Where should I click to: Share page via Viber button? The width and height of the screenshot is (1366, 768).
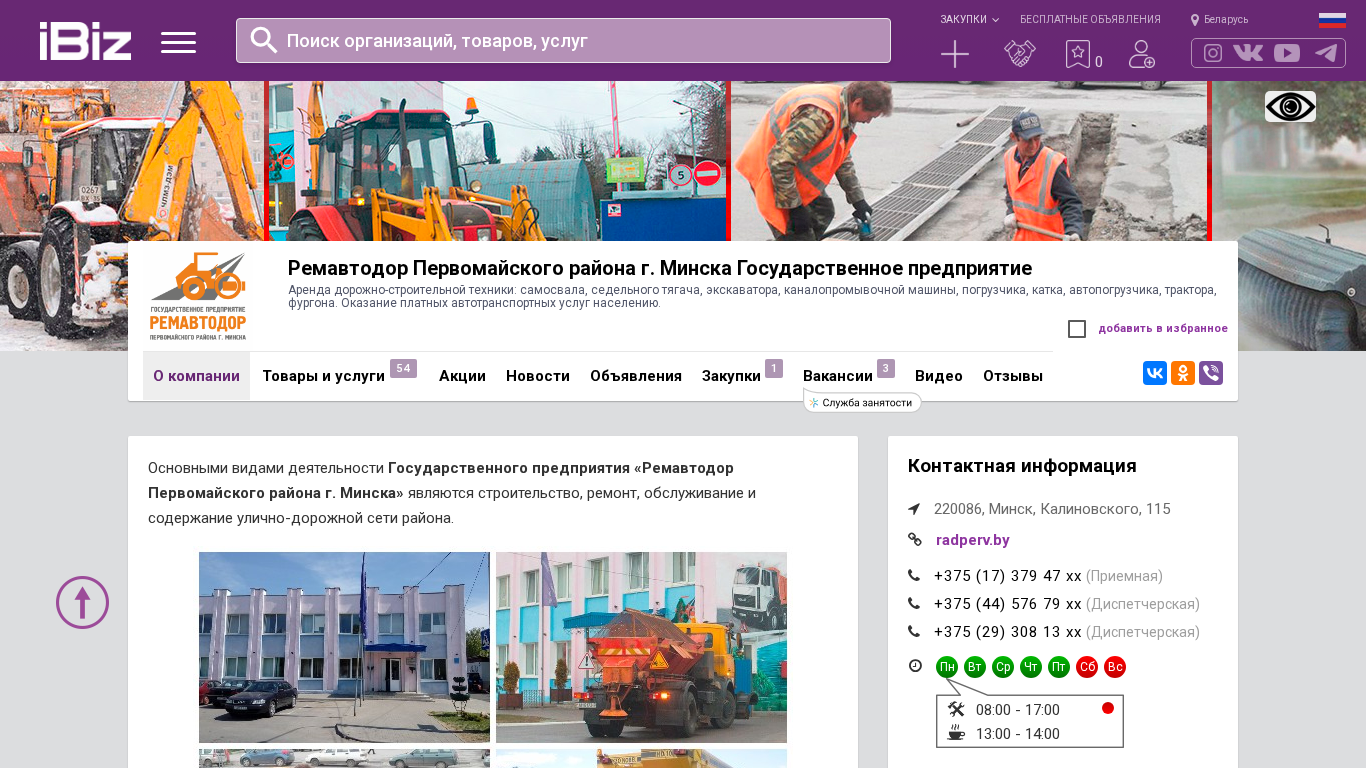[x=1211, y=373]
